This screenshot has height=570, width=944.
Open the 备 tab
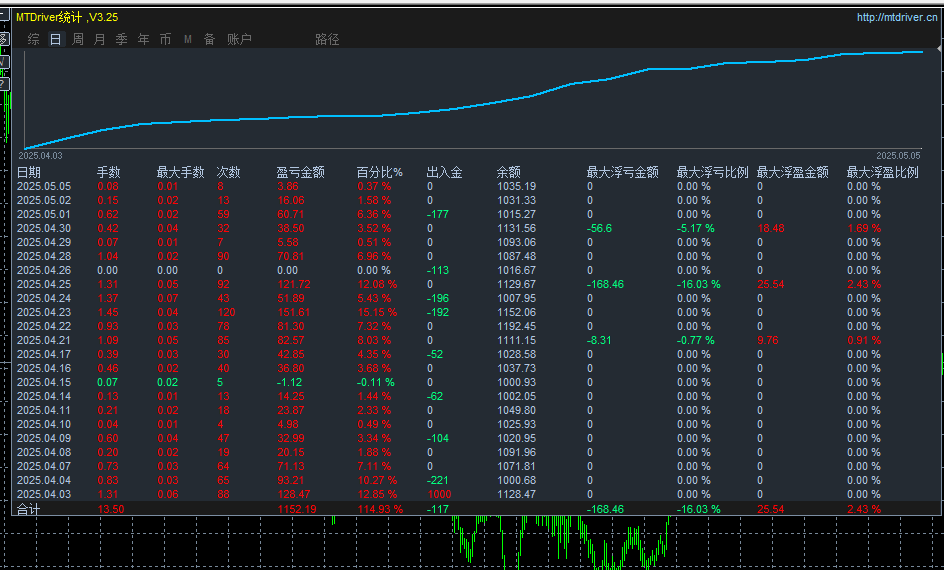tap(209, 40)
